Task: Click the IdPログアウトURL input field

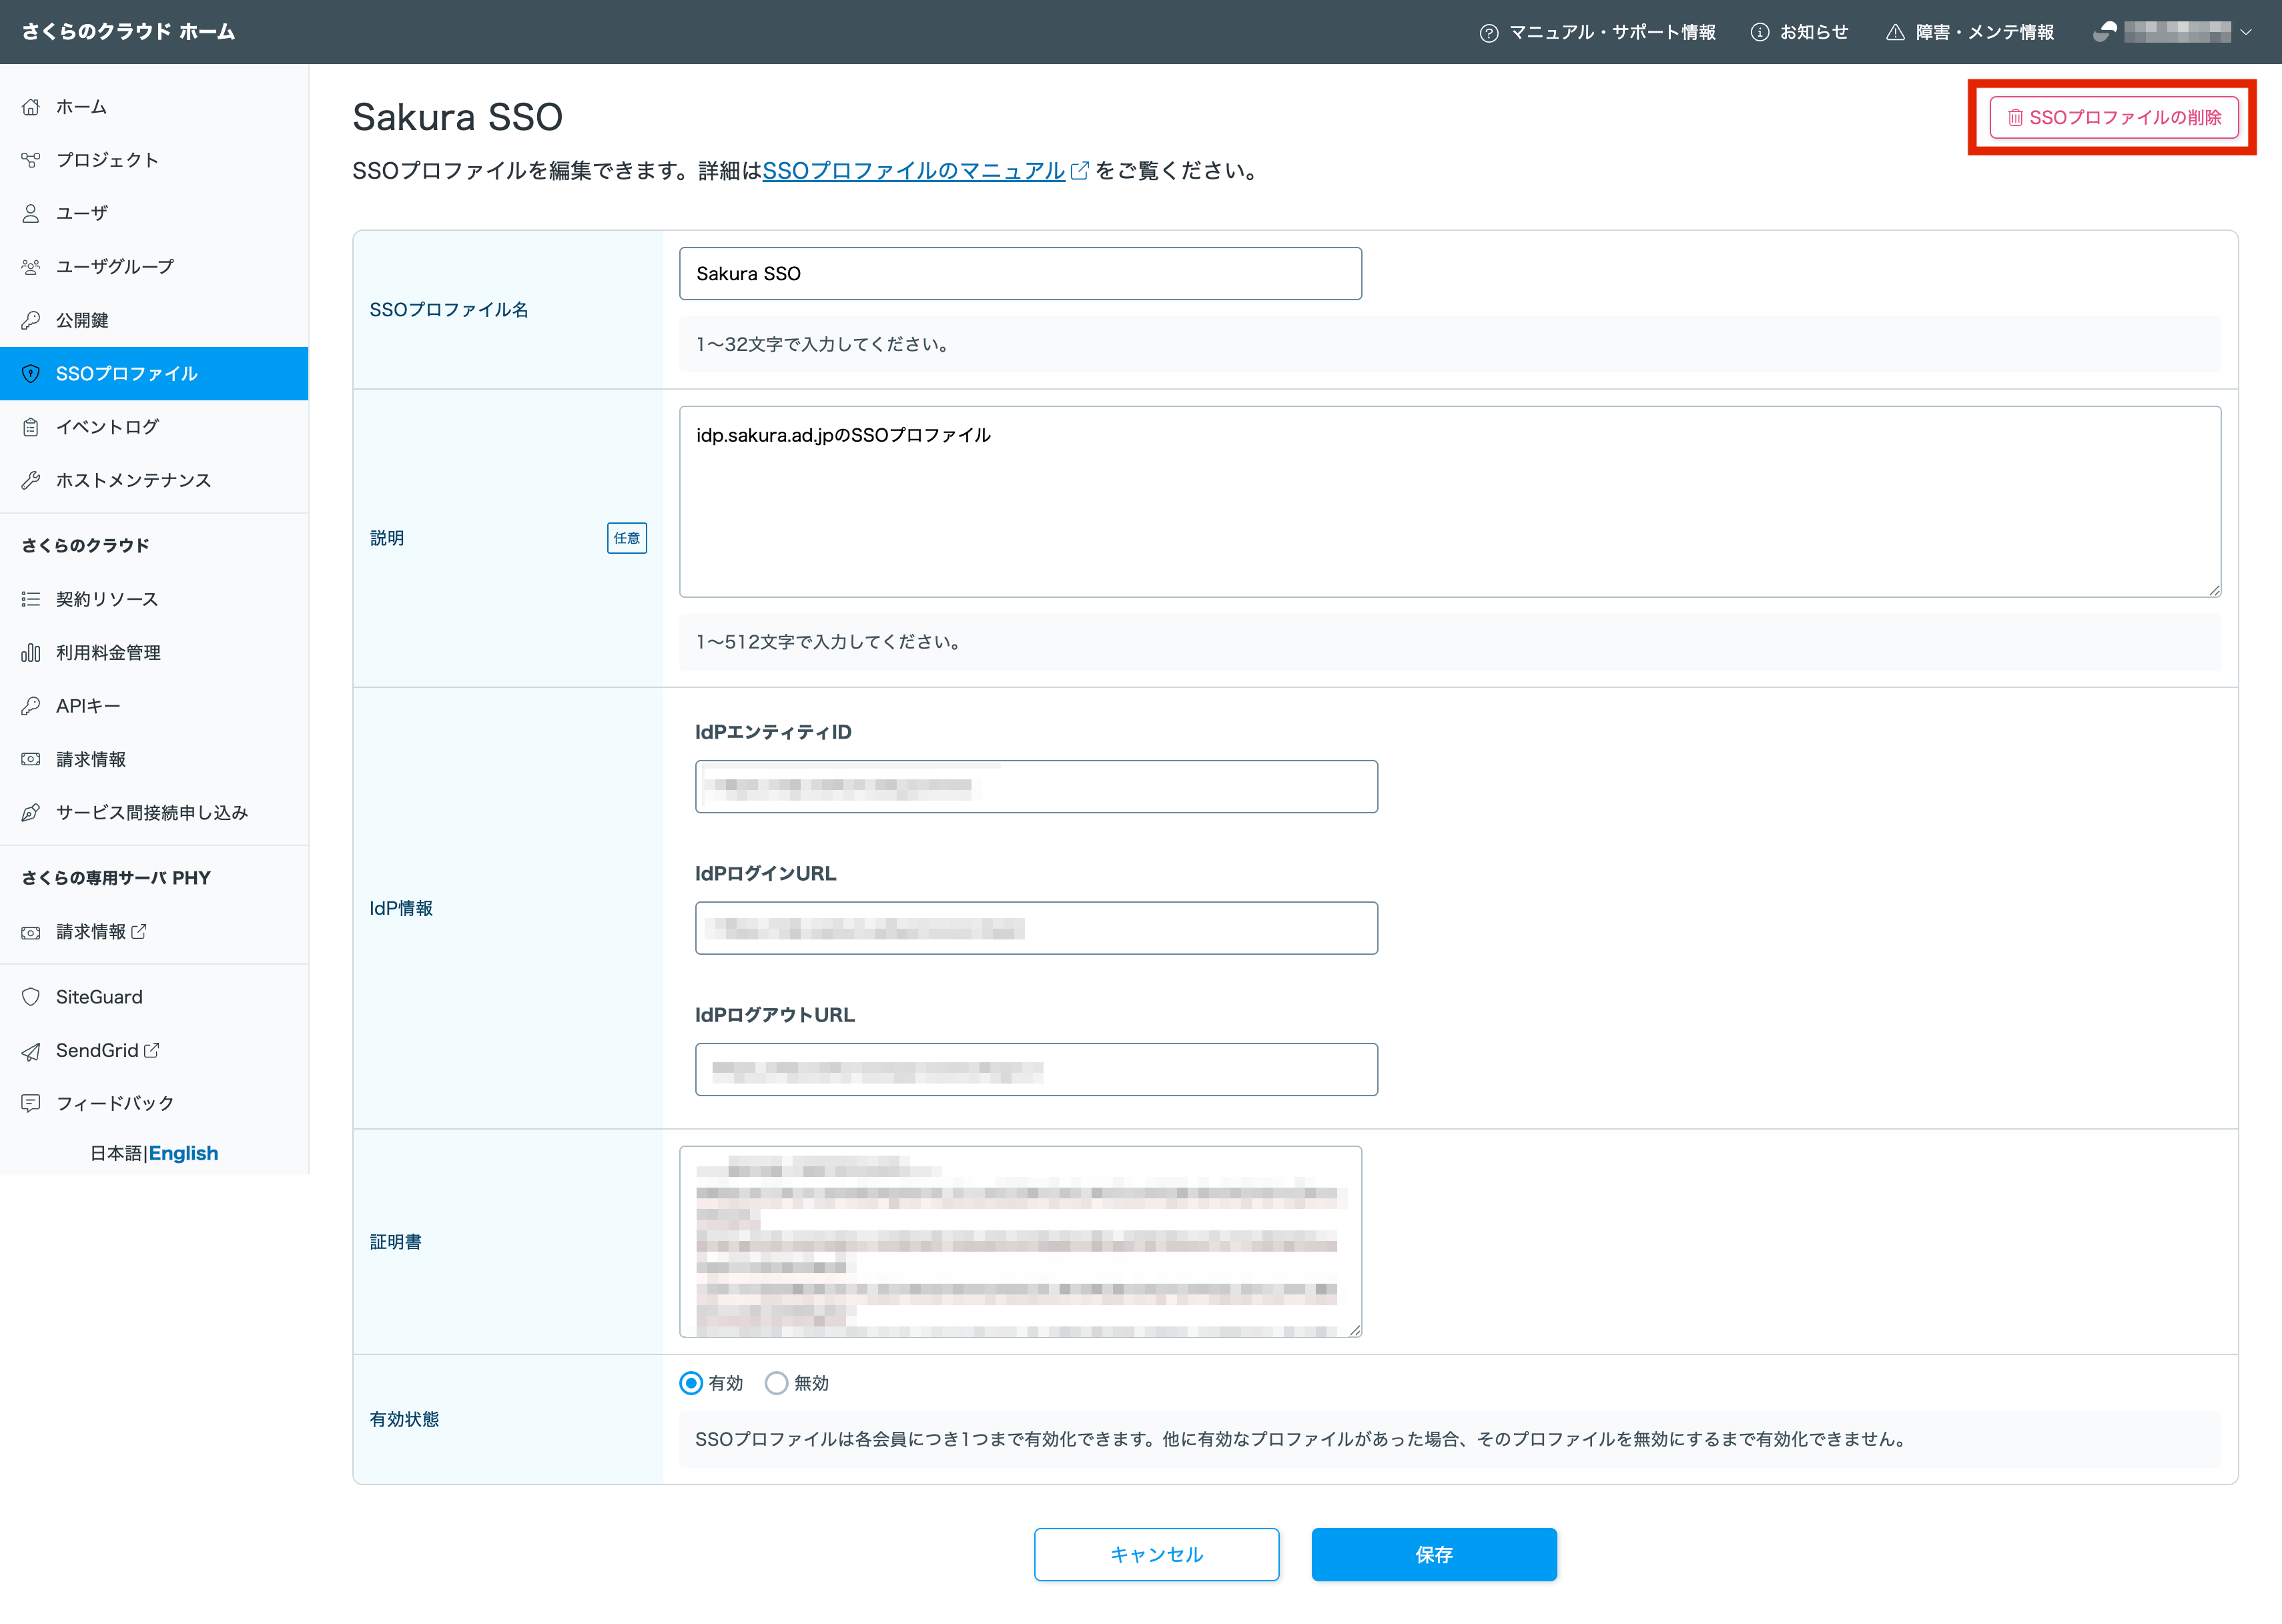Action: (1036, 1070)
